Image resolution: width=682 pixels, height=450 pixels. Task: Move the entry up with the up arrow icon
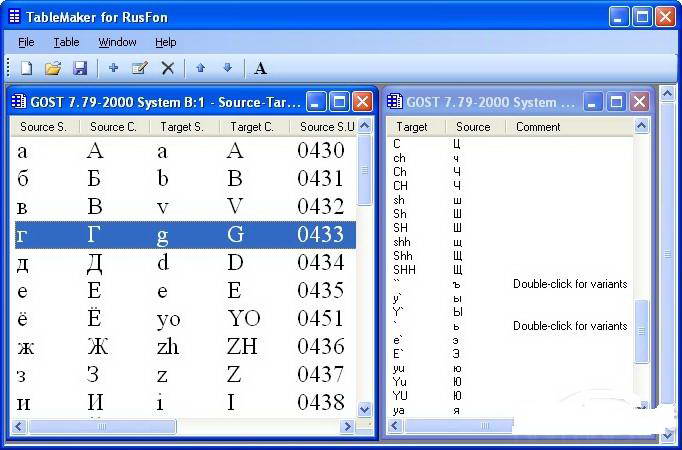tap(201, 68)
